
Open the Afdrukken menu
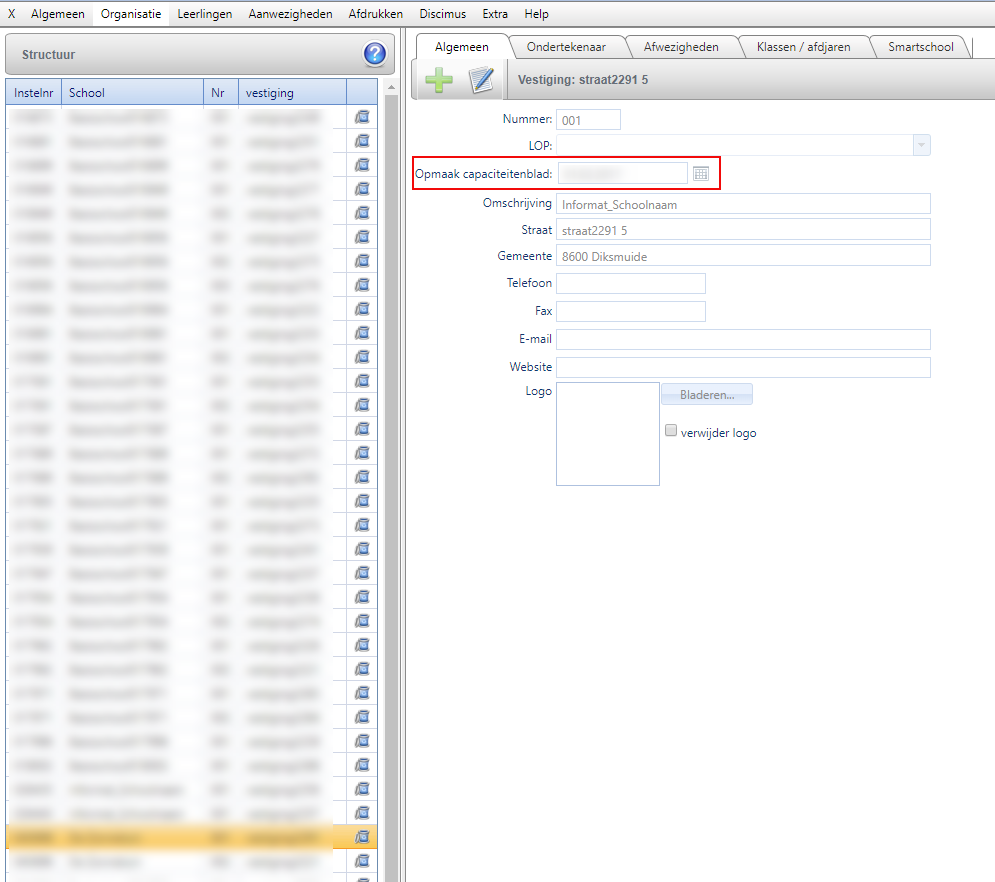[375, 14]
